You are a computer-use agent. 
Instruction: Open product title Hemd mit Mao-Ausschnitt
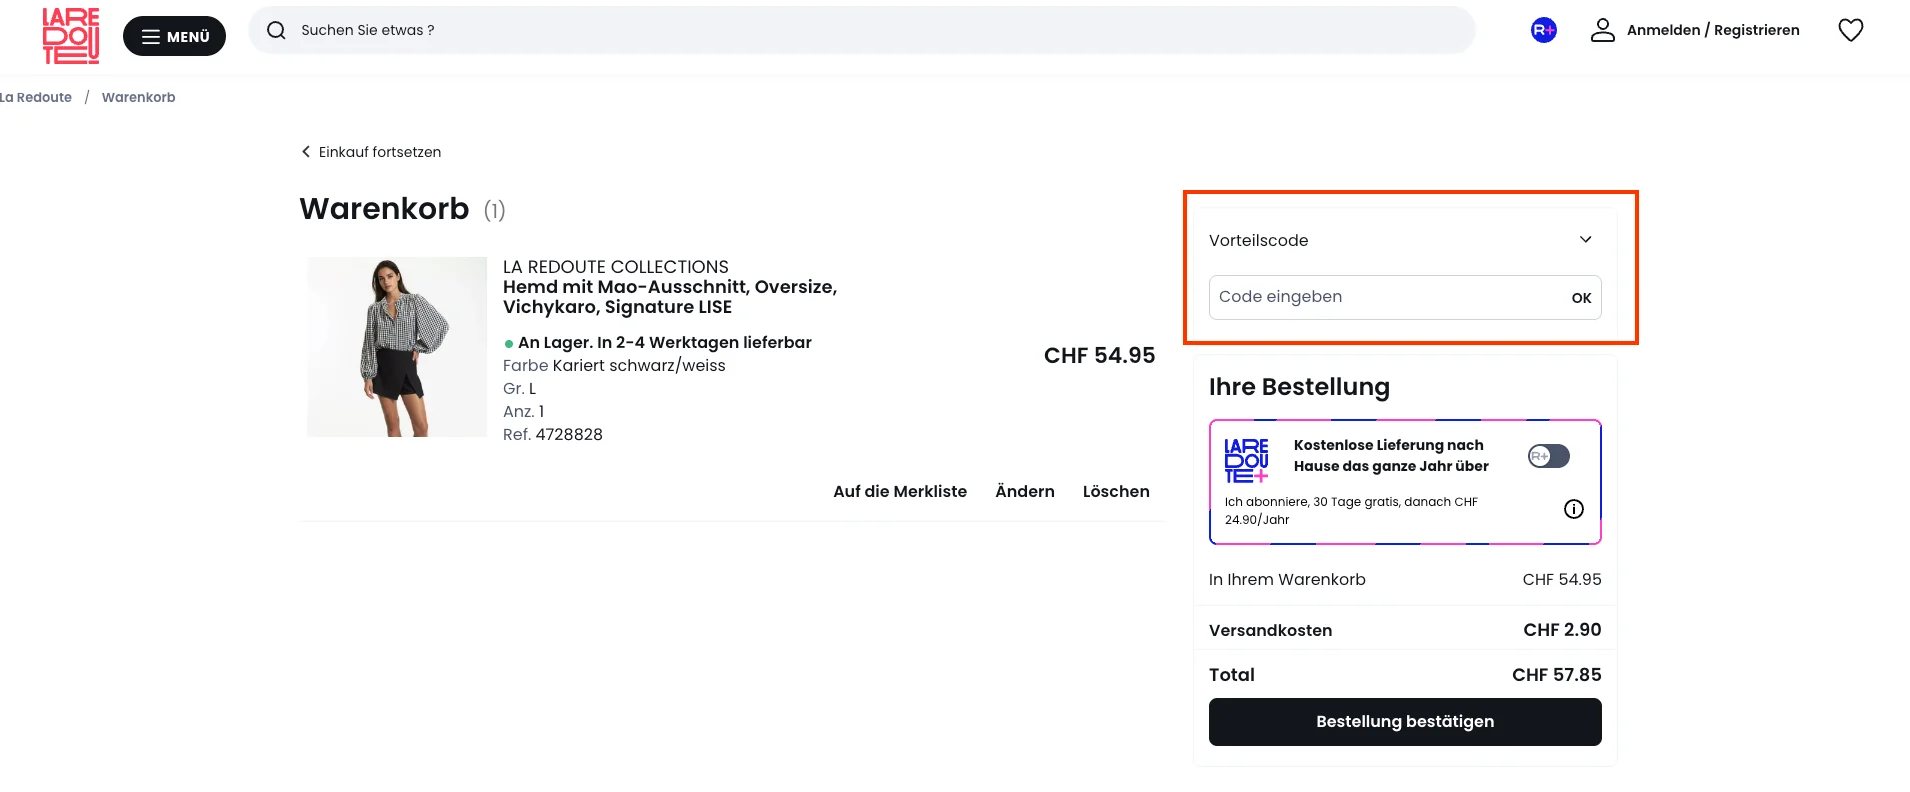tap(670, 297)
